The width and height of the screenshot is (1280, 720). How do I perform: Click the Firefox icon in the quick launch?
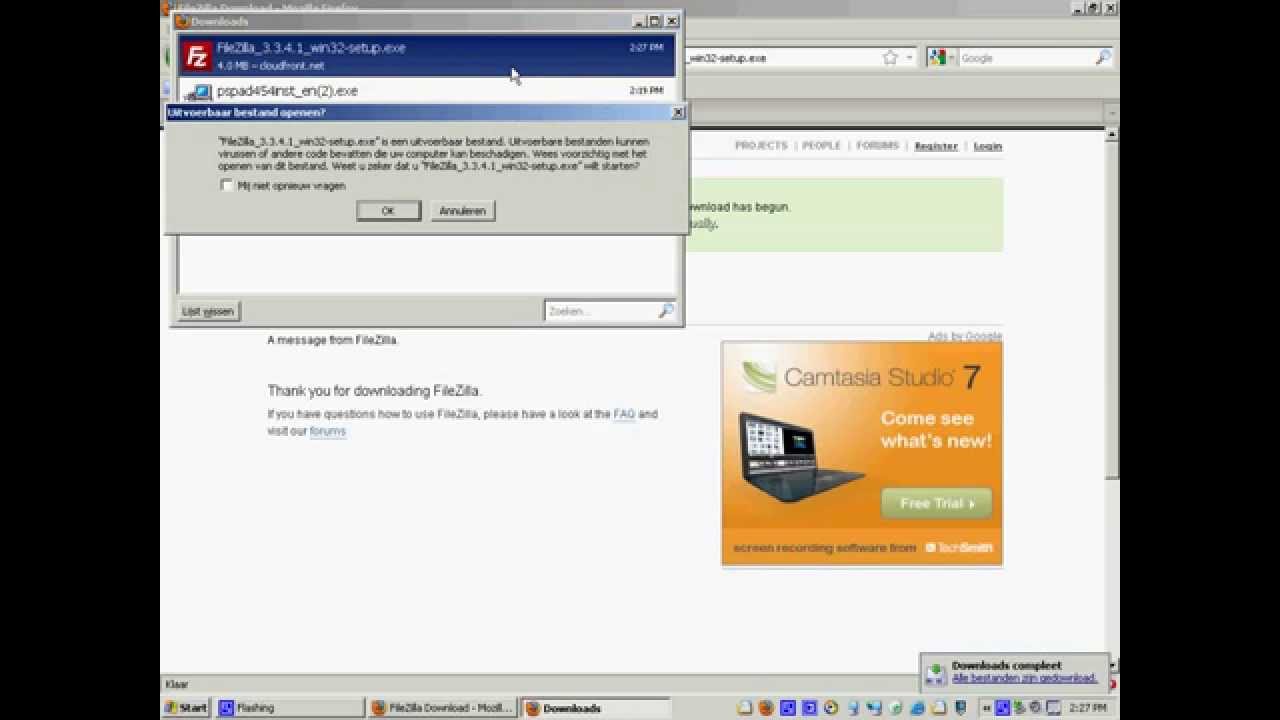(766, 708)
